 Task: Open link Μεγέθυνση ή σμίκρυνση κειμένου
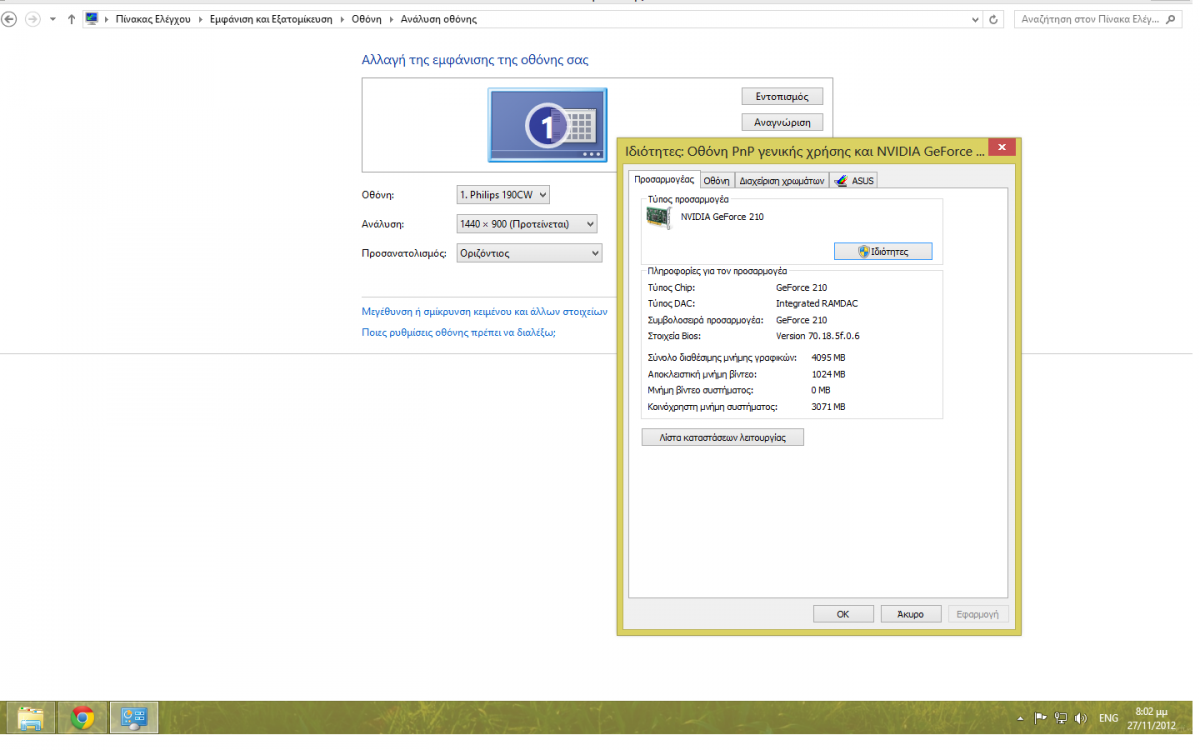[x=484, y=311]
